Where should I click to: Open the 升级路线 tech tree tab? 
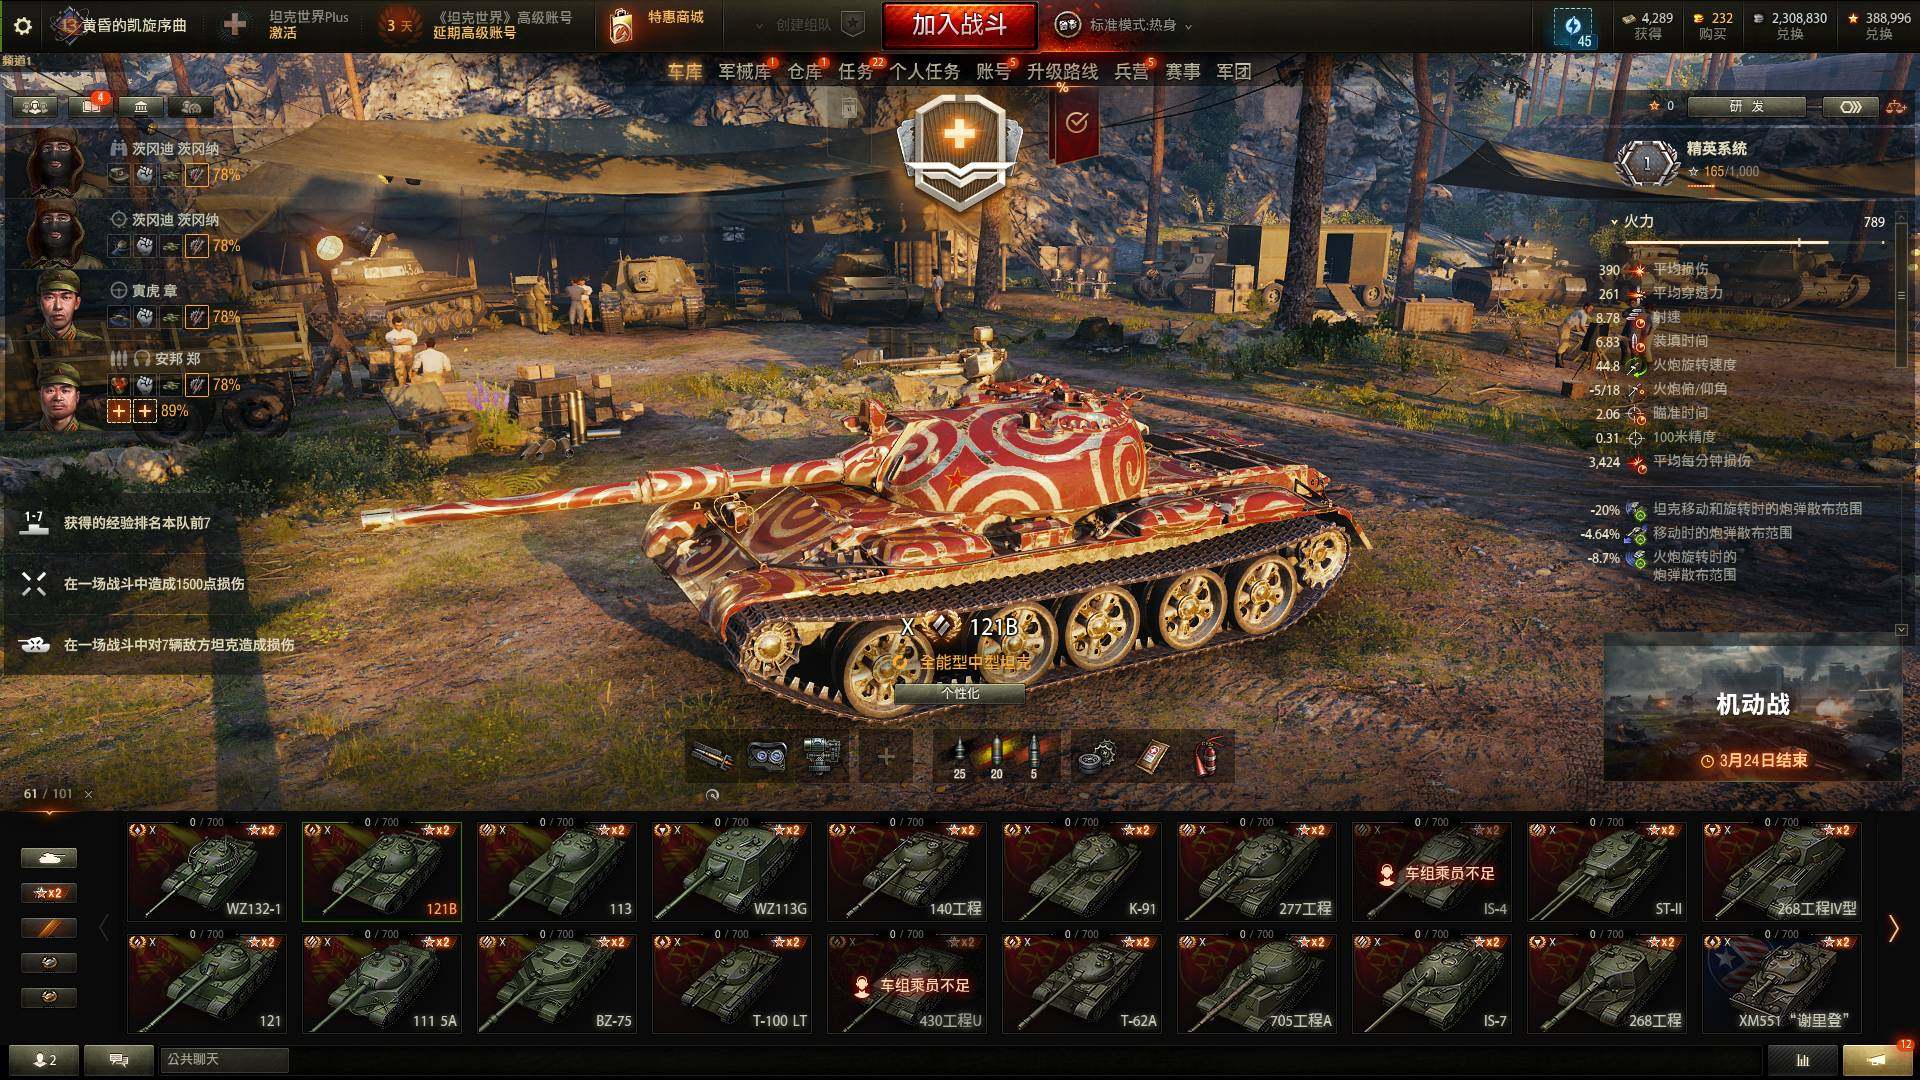(x=1062, y=72)
